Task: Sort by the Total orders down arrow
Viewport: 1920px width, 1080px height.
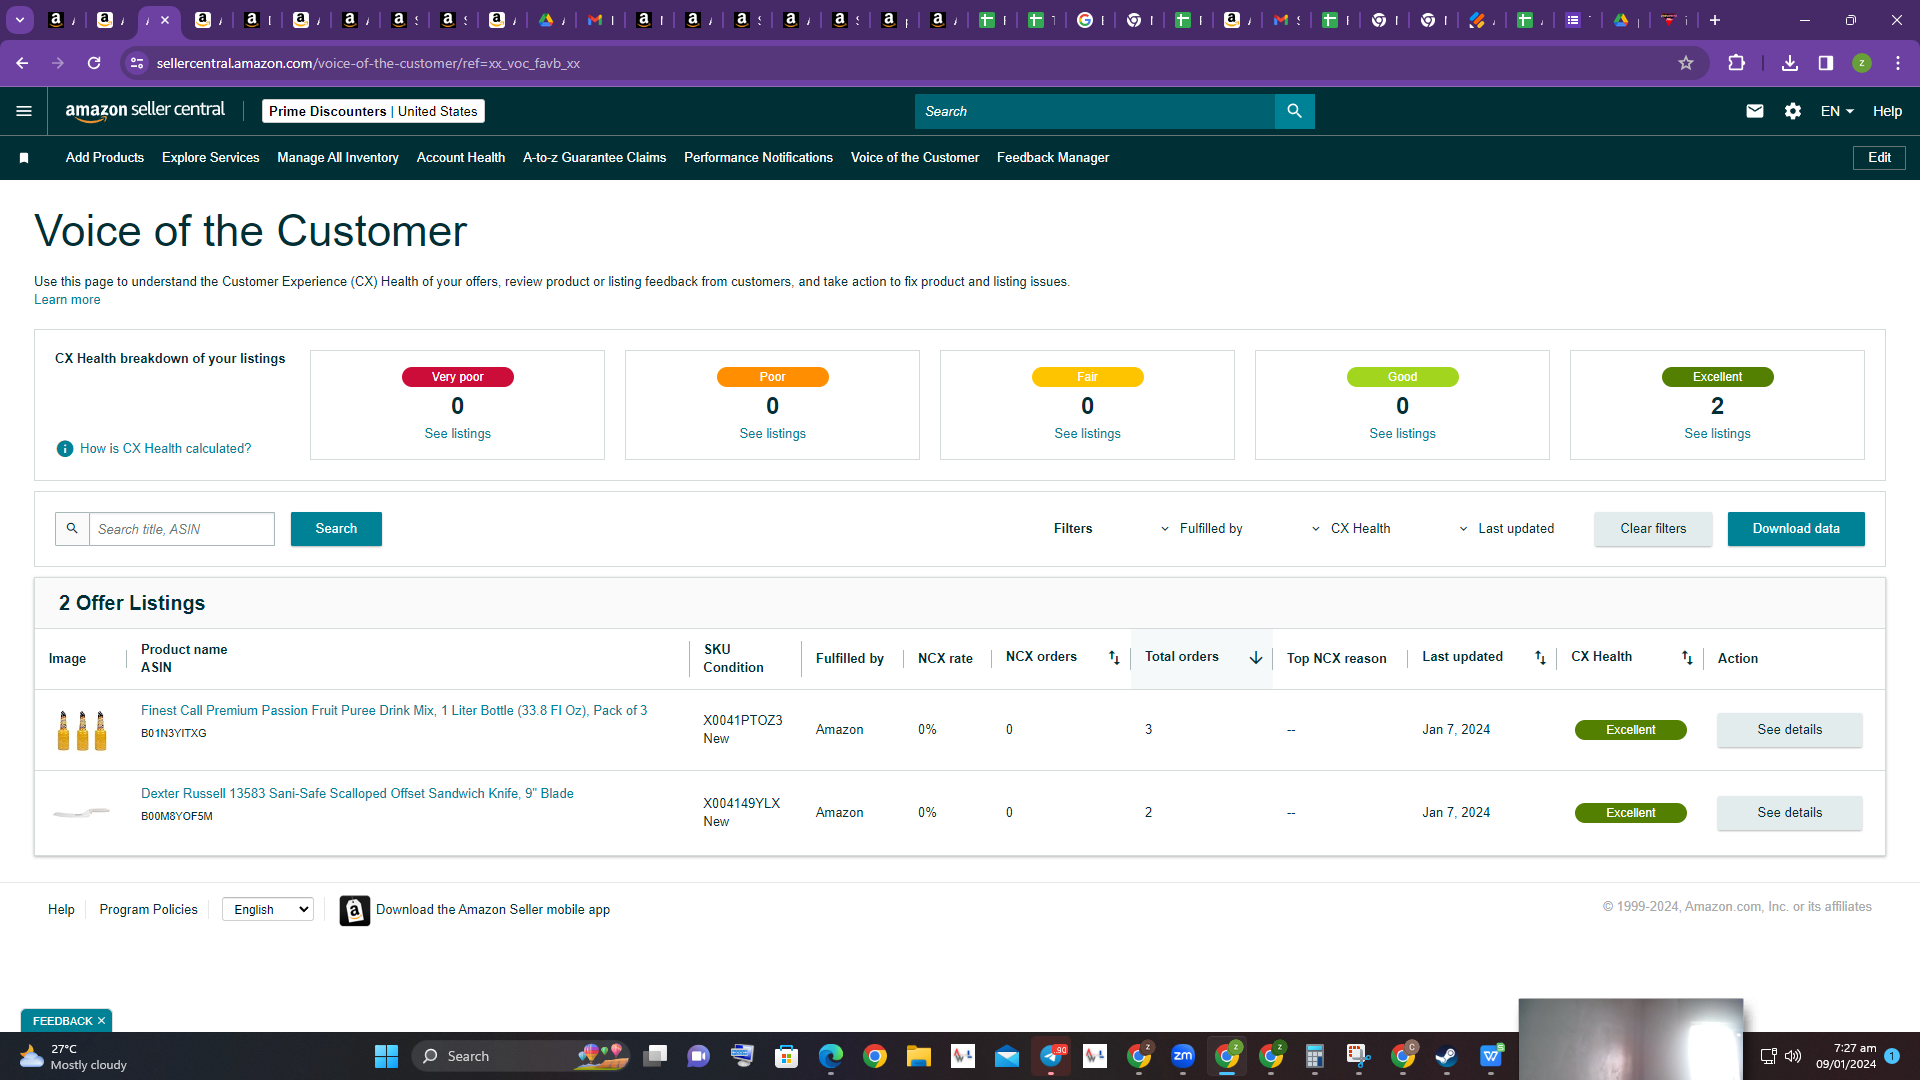Action: (1255, 657)
